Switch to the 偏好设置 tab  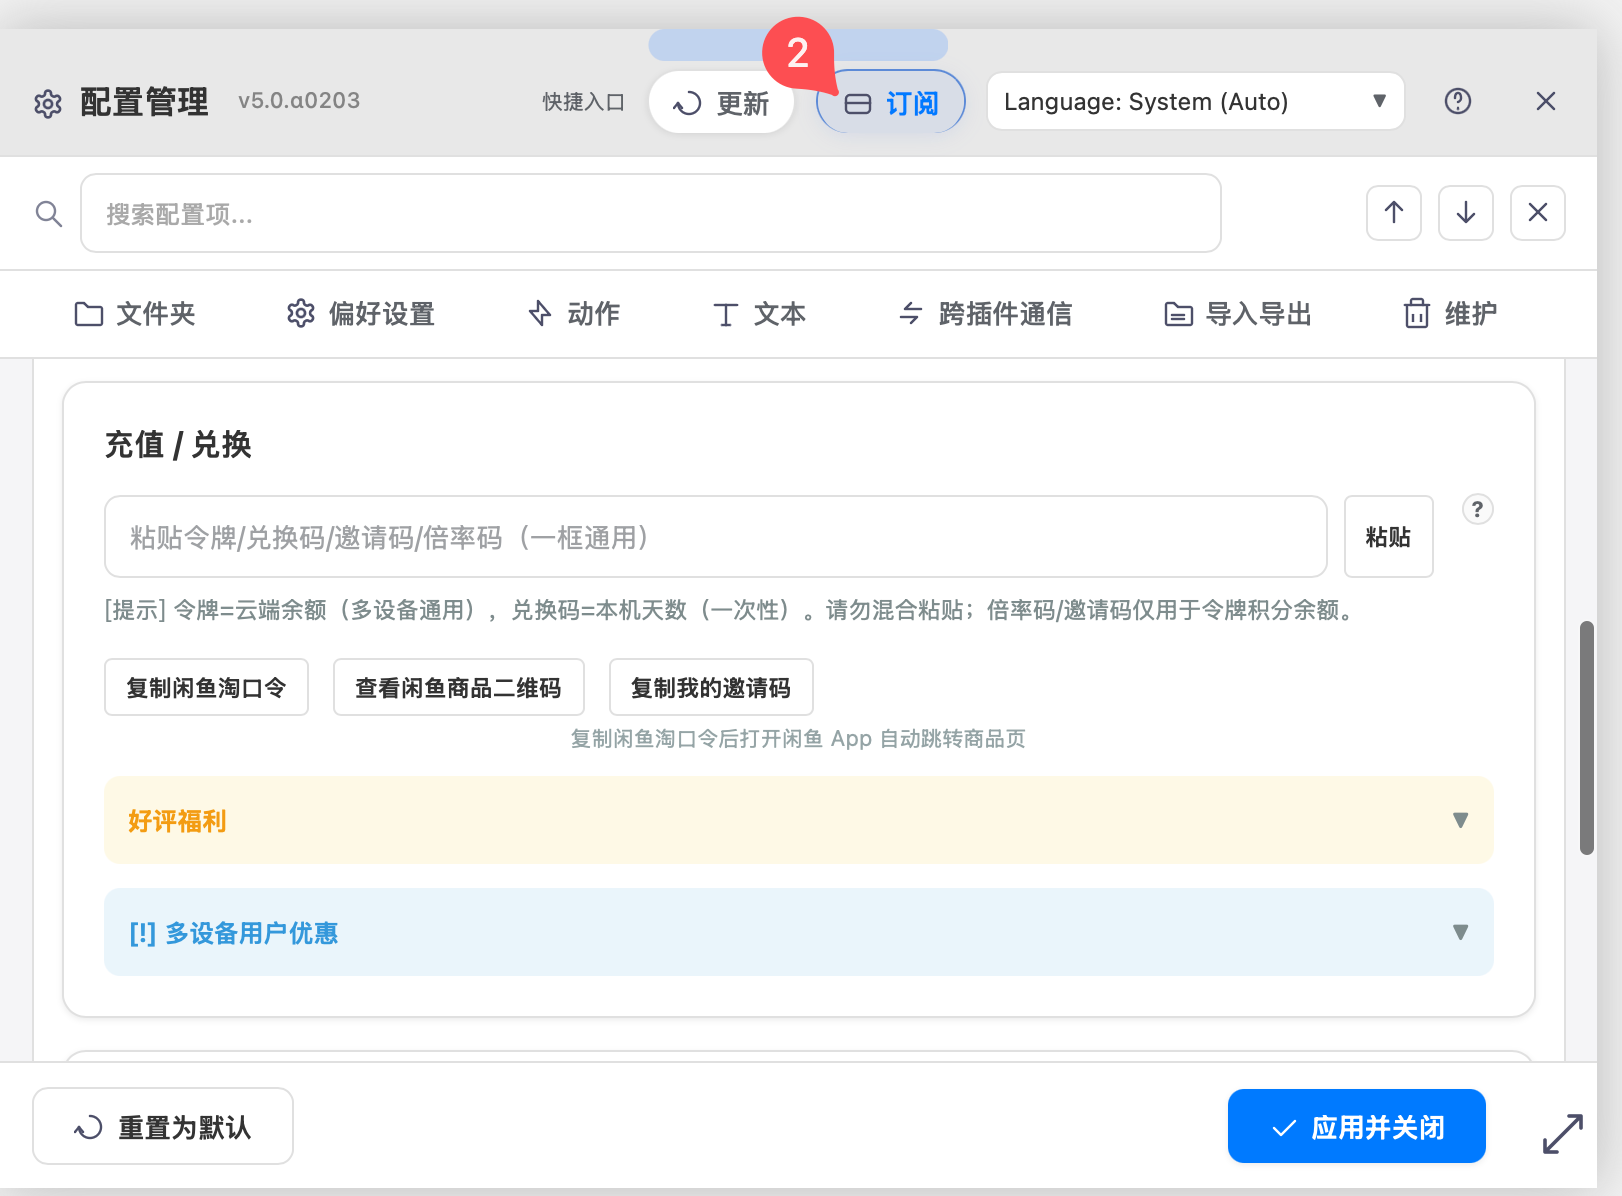pyautogui.click(x=361, y=314)
